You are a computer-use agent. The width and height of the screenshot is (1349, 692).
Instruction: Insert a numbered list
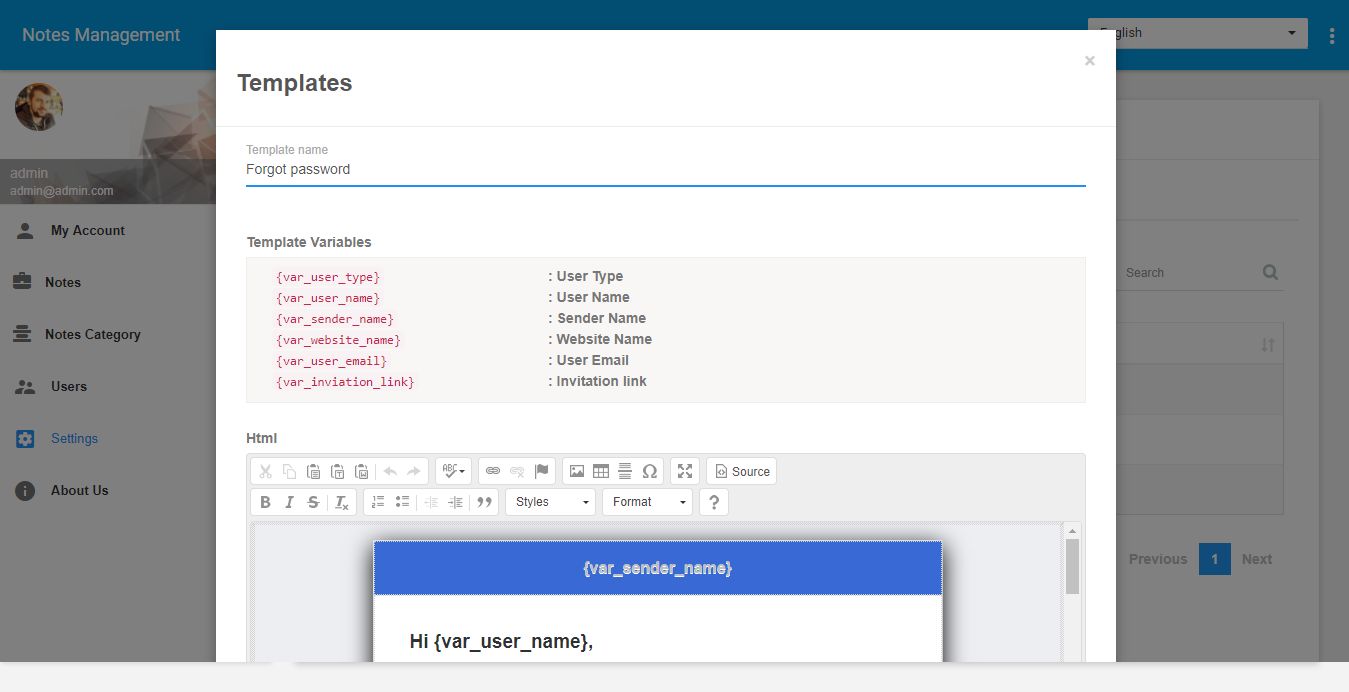click(378, 502)
